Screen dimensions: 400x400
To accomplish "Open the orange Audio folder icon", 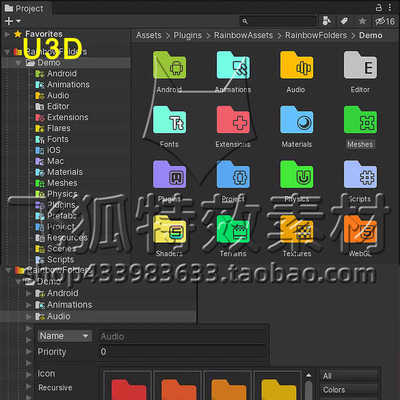I will click(x=297, y=65).
